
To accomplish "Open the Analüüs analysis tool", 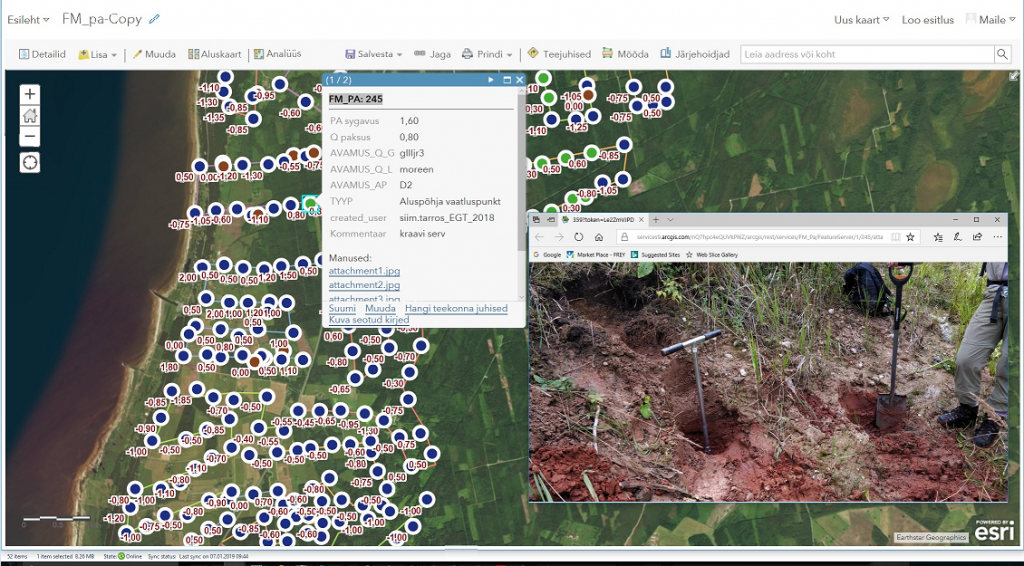I will pos(278,54).
